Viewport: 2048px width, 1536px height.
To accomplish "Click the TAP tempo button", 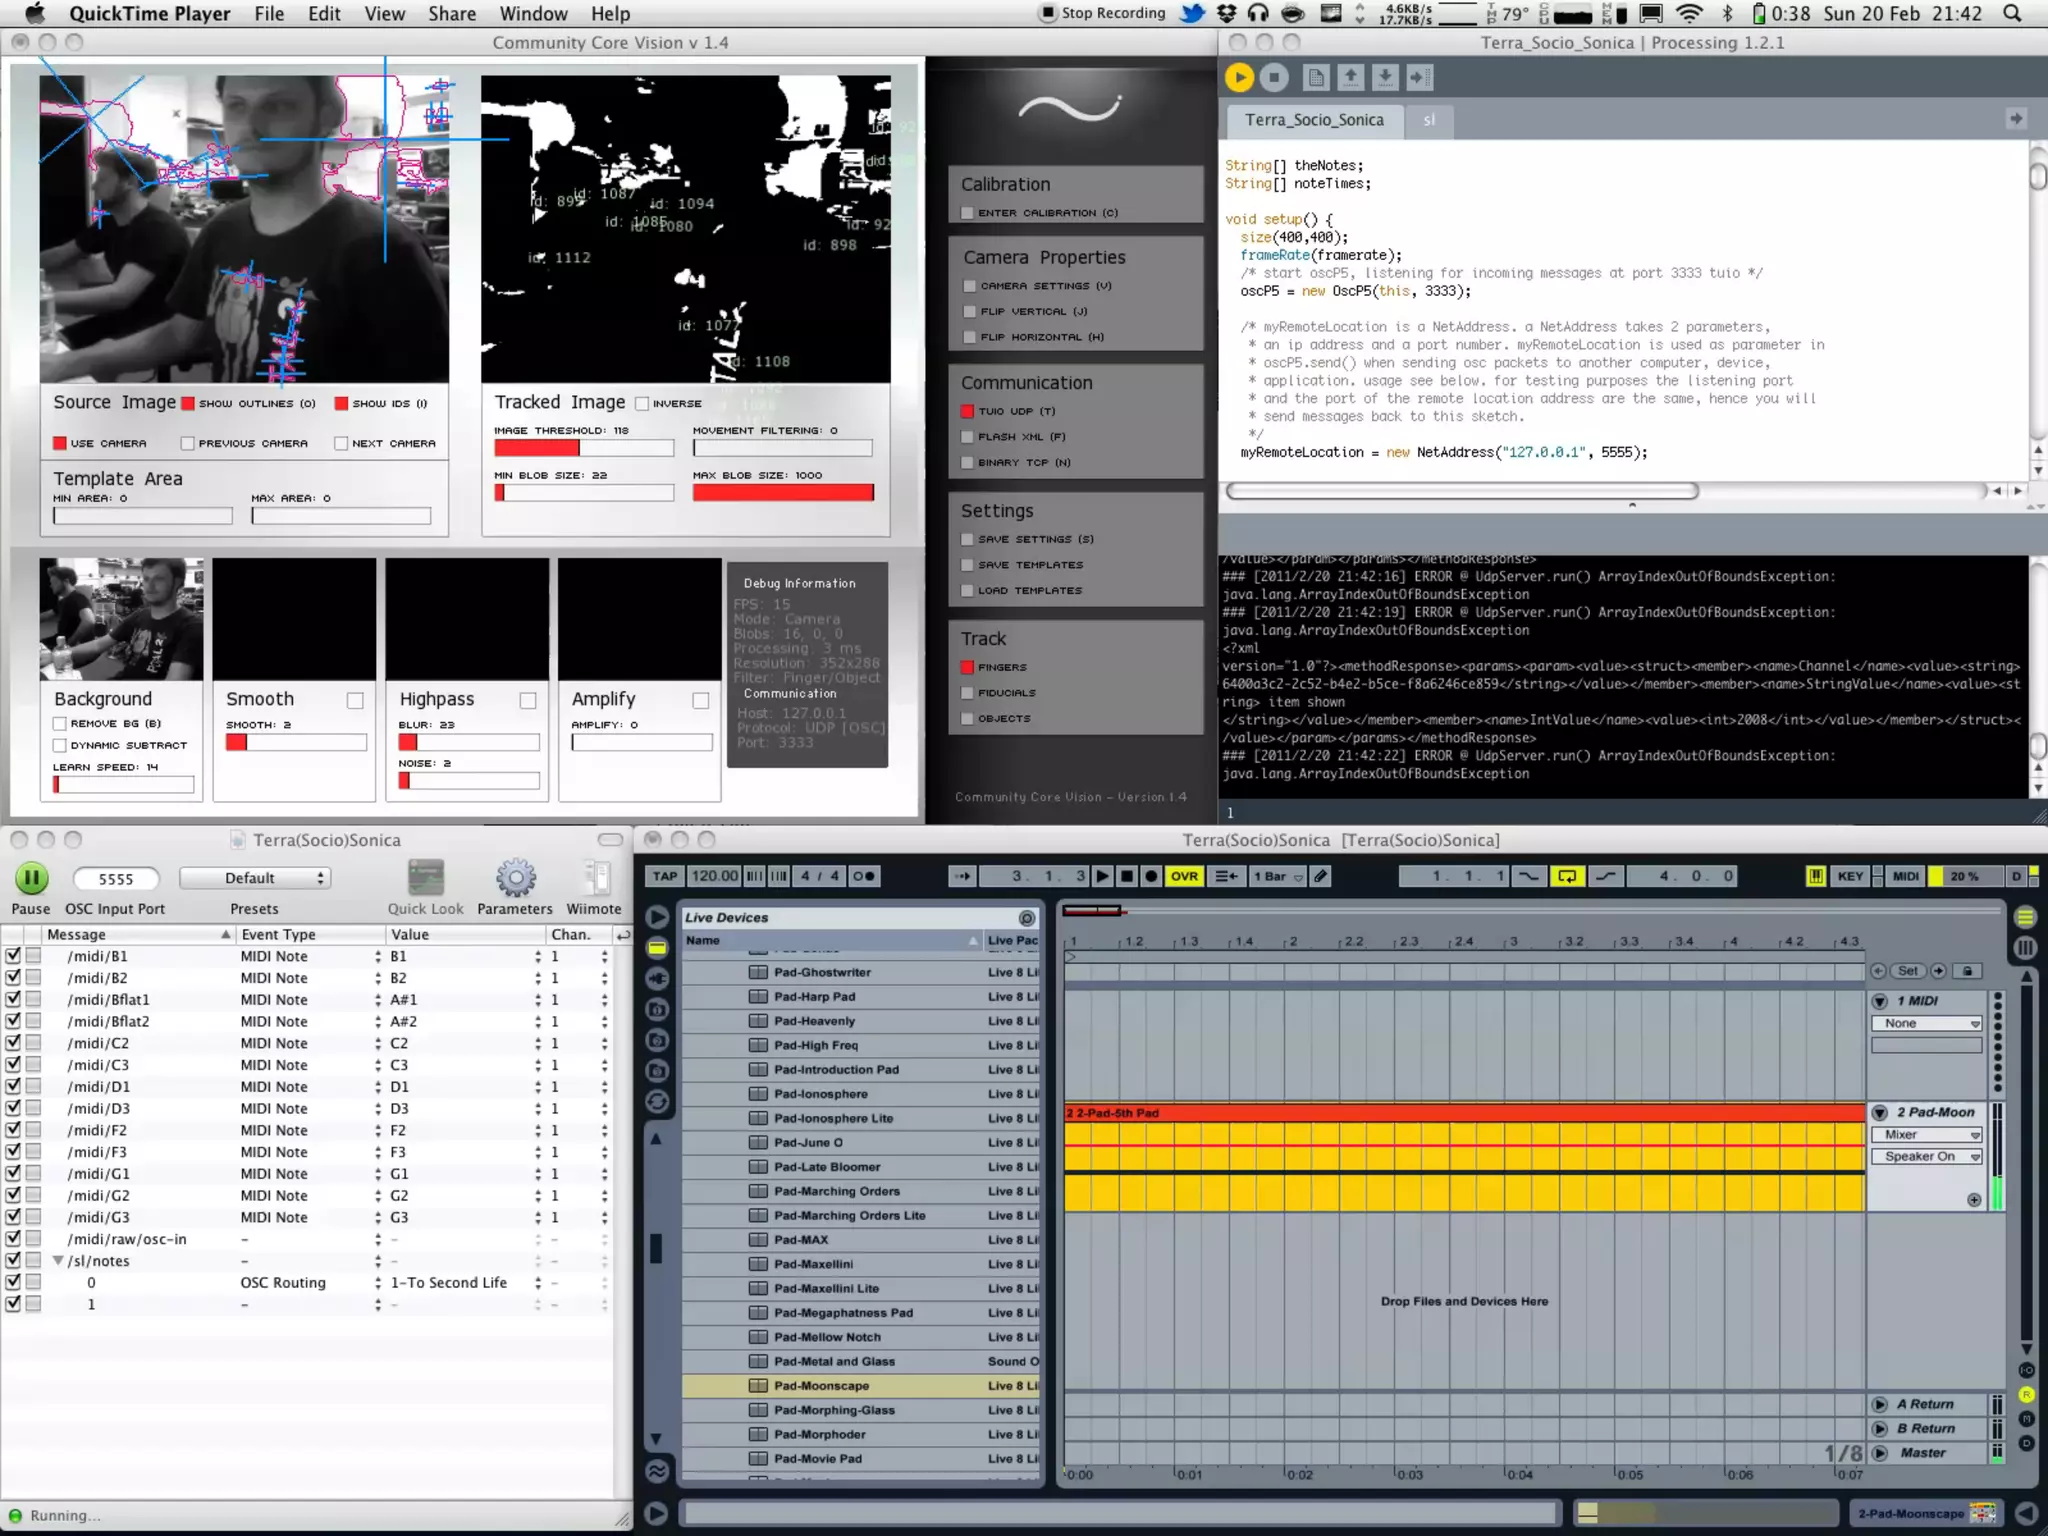I will 665,876.
